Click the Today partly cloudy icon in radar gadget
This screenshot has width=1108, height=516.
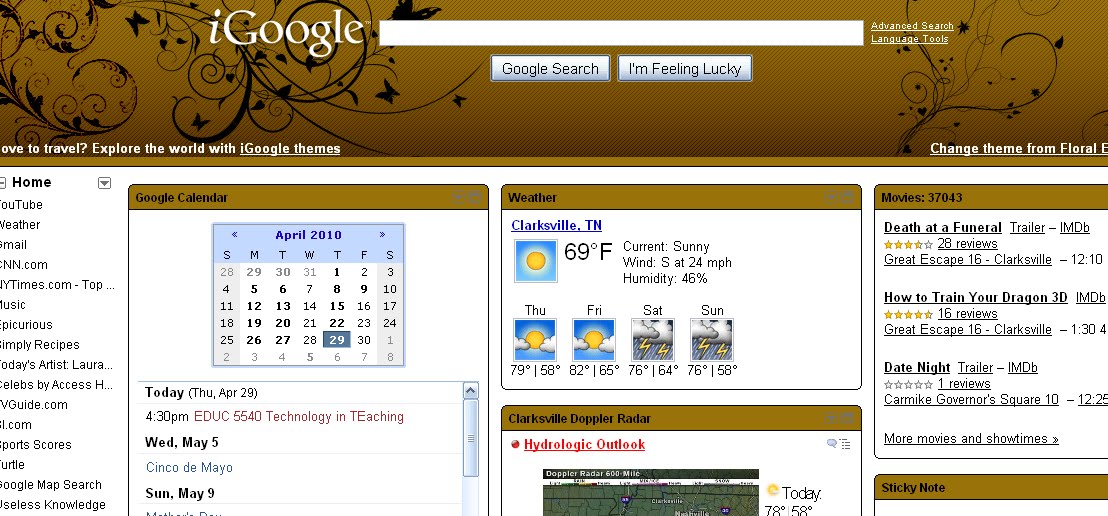coord(773,490)
